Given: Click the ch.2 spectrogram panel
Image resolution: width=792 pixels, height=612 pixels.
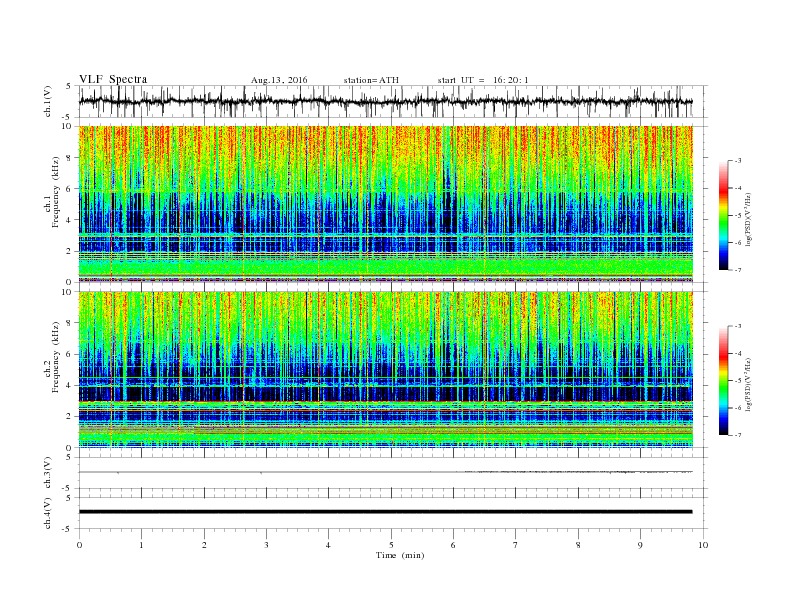Looking at the screenshot, I should (x=385, y=370).
